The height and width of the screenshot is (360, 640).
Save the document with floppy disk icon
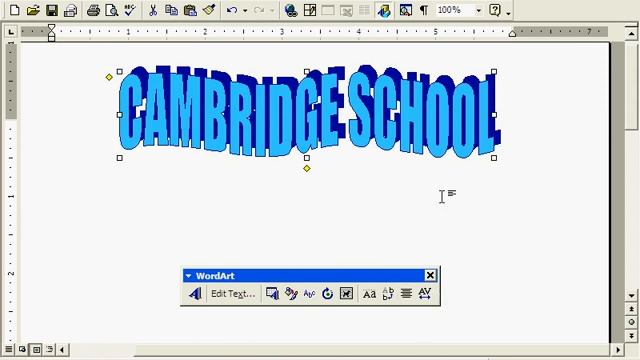pos(52,10)
